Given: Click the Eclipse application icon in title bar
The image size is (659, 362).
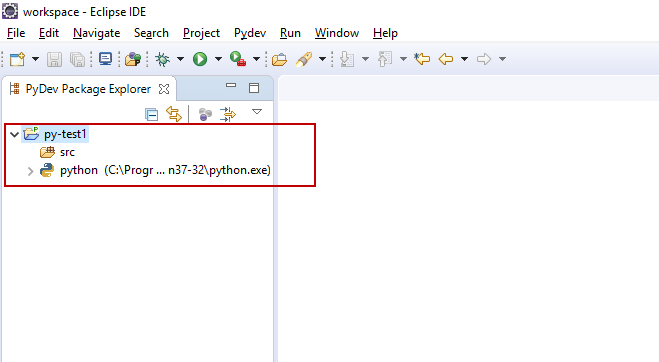Looking at the screenshot, I should [10, 11].
